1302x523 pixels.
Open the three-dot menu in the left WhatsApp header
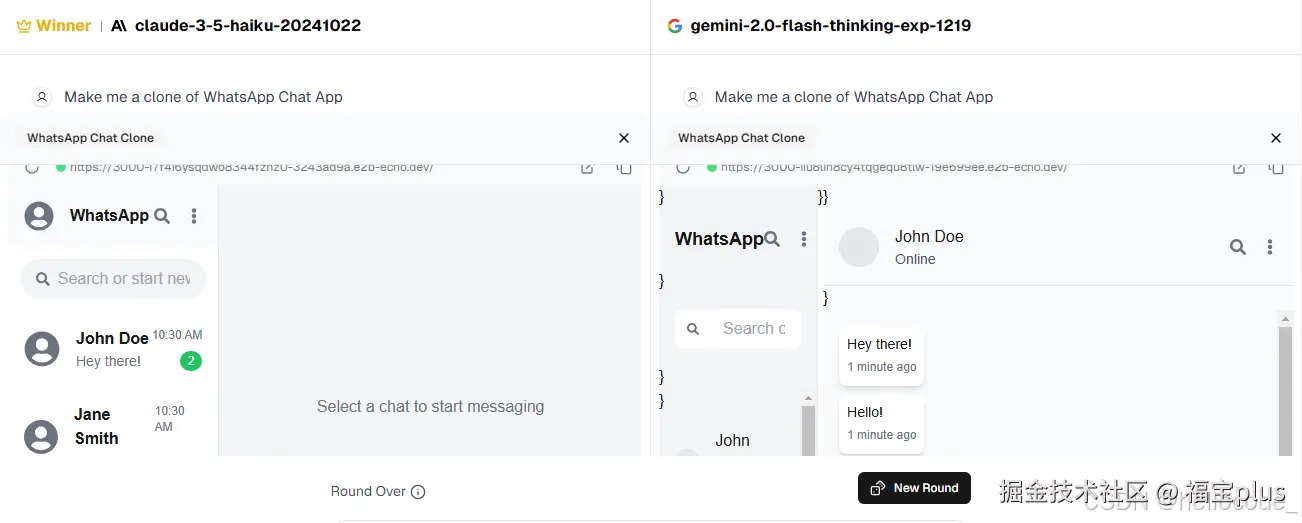click(x=194, y=216)
